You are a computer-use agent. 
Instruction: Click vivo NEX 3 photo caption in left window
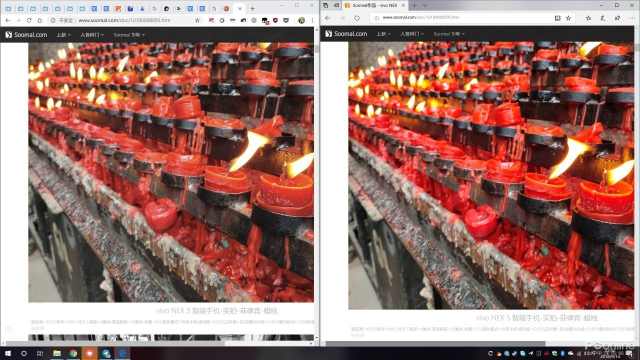click(x=217, y=311)
